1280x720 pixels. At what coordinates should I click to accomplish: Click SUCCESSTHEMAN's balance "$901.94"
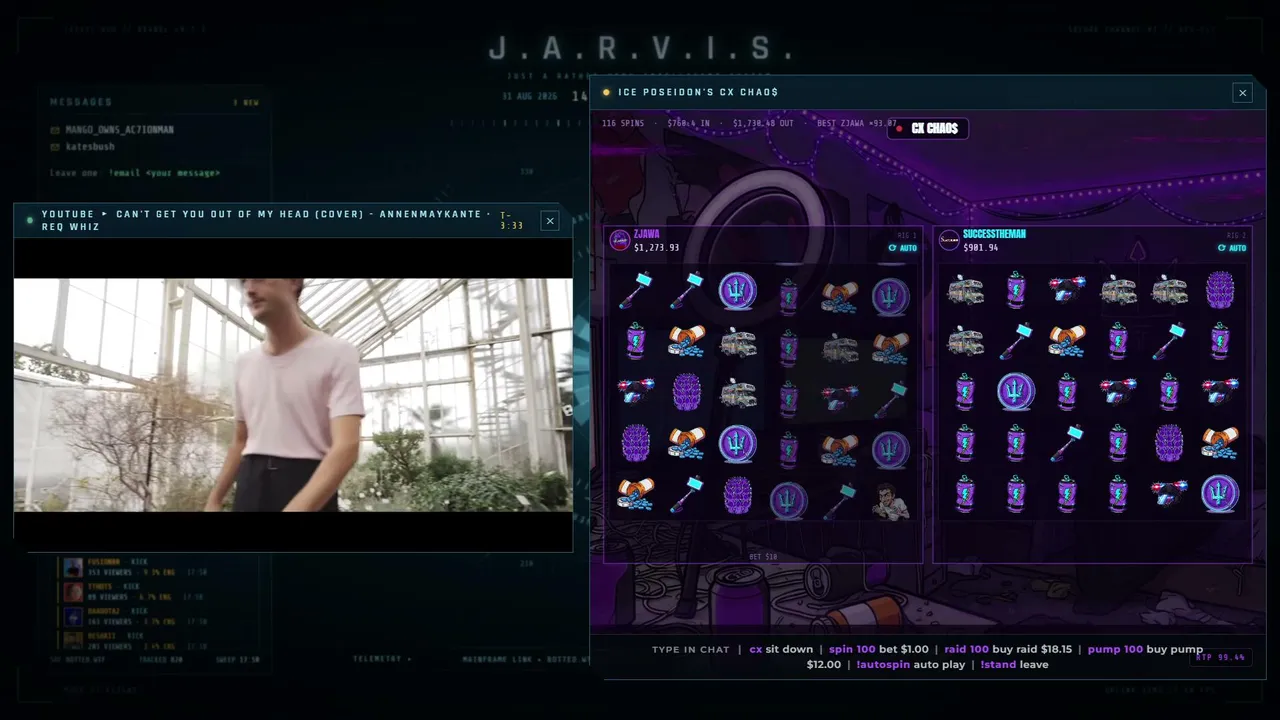[981, 248]
